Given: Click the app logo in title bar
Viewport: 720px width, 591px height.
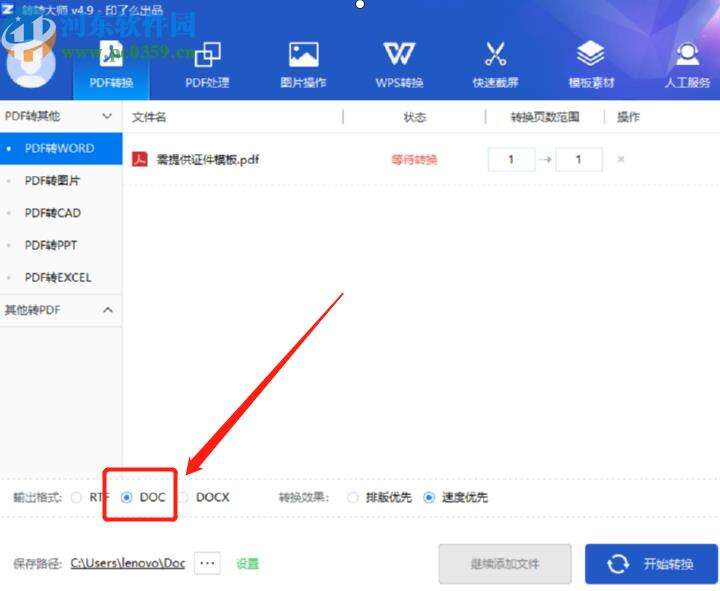Looking at the screenshot, I should (7, 9).
